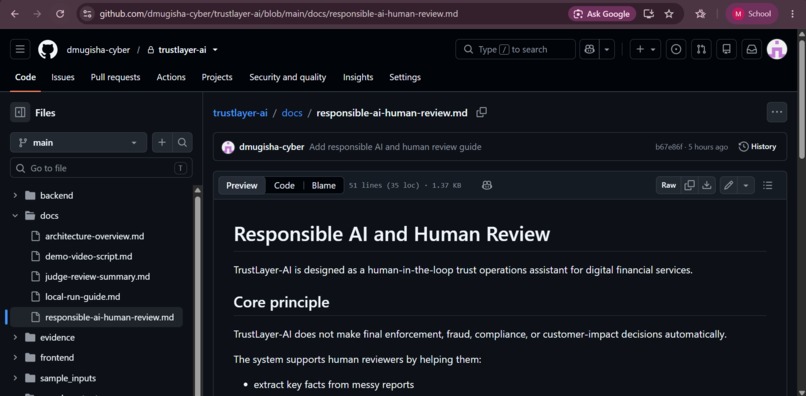Open pull requests icon in header
Screen dimensions: 806x396
click(x=701, y=49)
